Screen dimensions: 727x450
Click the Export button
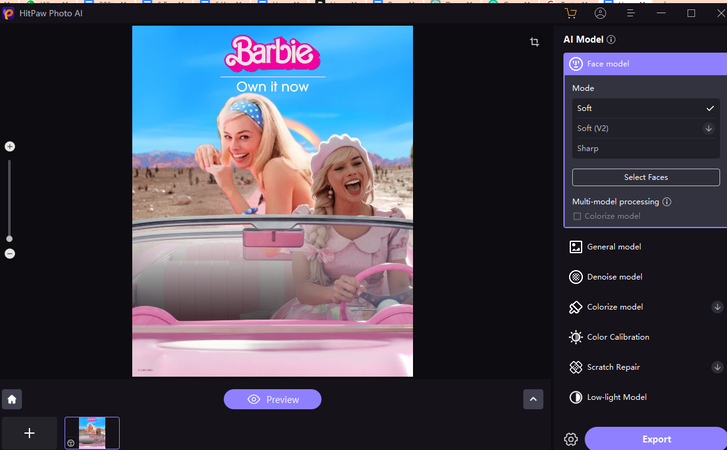[x=656, y=439]
